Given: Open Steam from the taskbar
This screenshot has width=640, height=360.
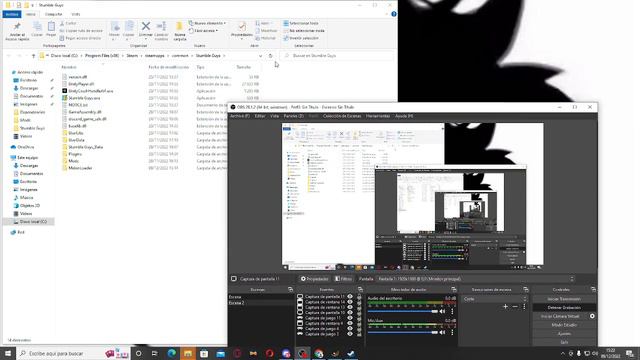Looking at the screenshot, I should [351, 353].
